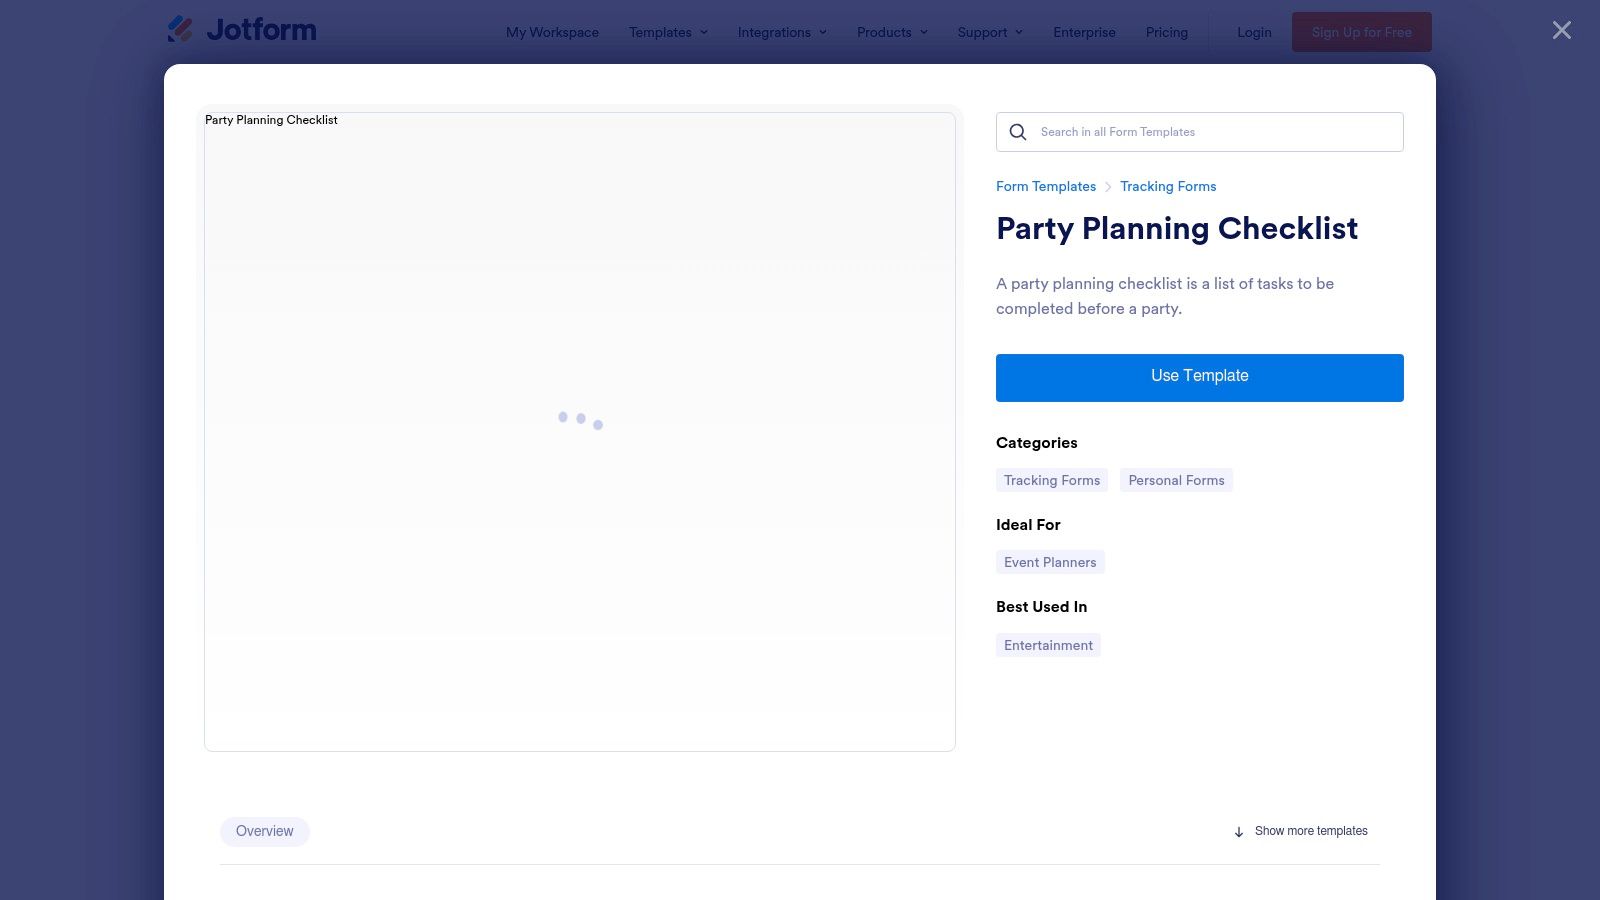Click the Use Template button
The width and height of the screenshot is (1600, 900).
pyautogui.click(x=1199, y=377)
